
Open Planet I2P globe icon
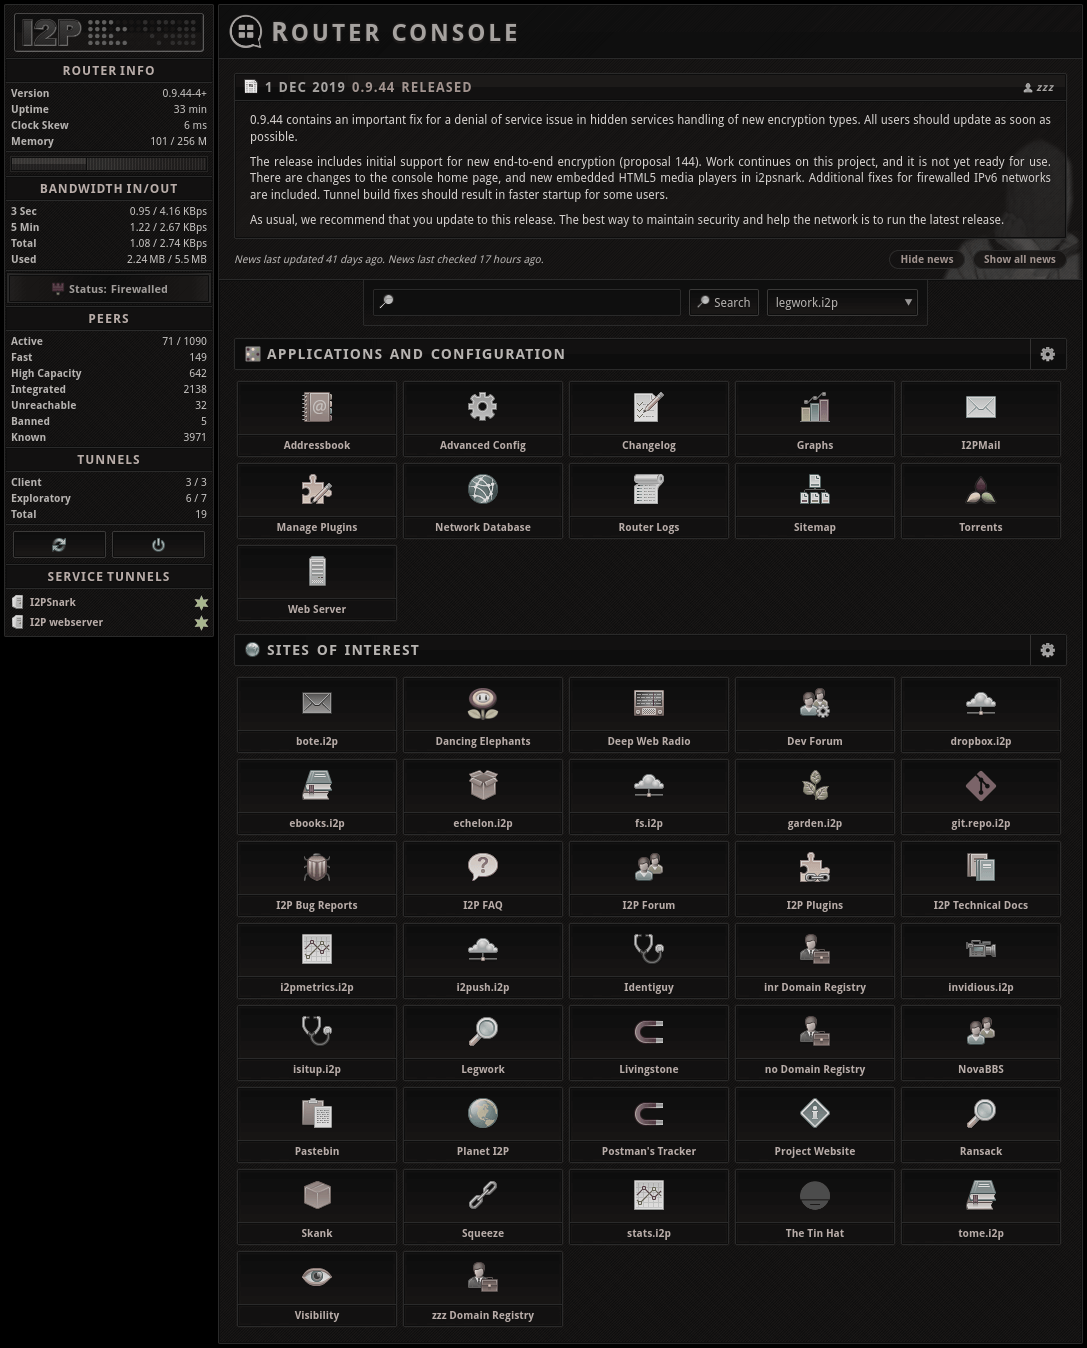[483, 1113]
